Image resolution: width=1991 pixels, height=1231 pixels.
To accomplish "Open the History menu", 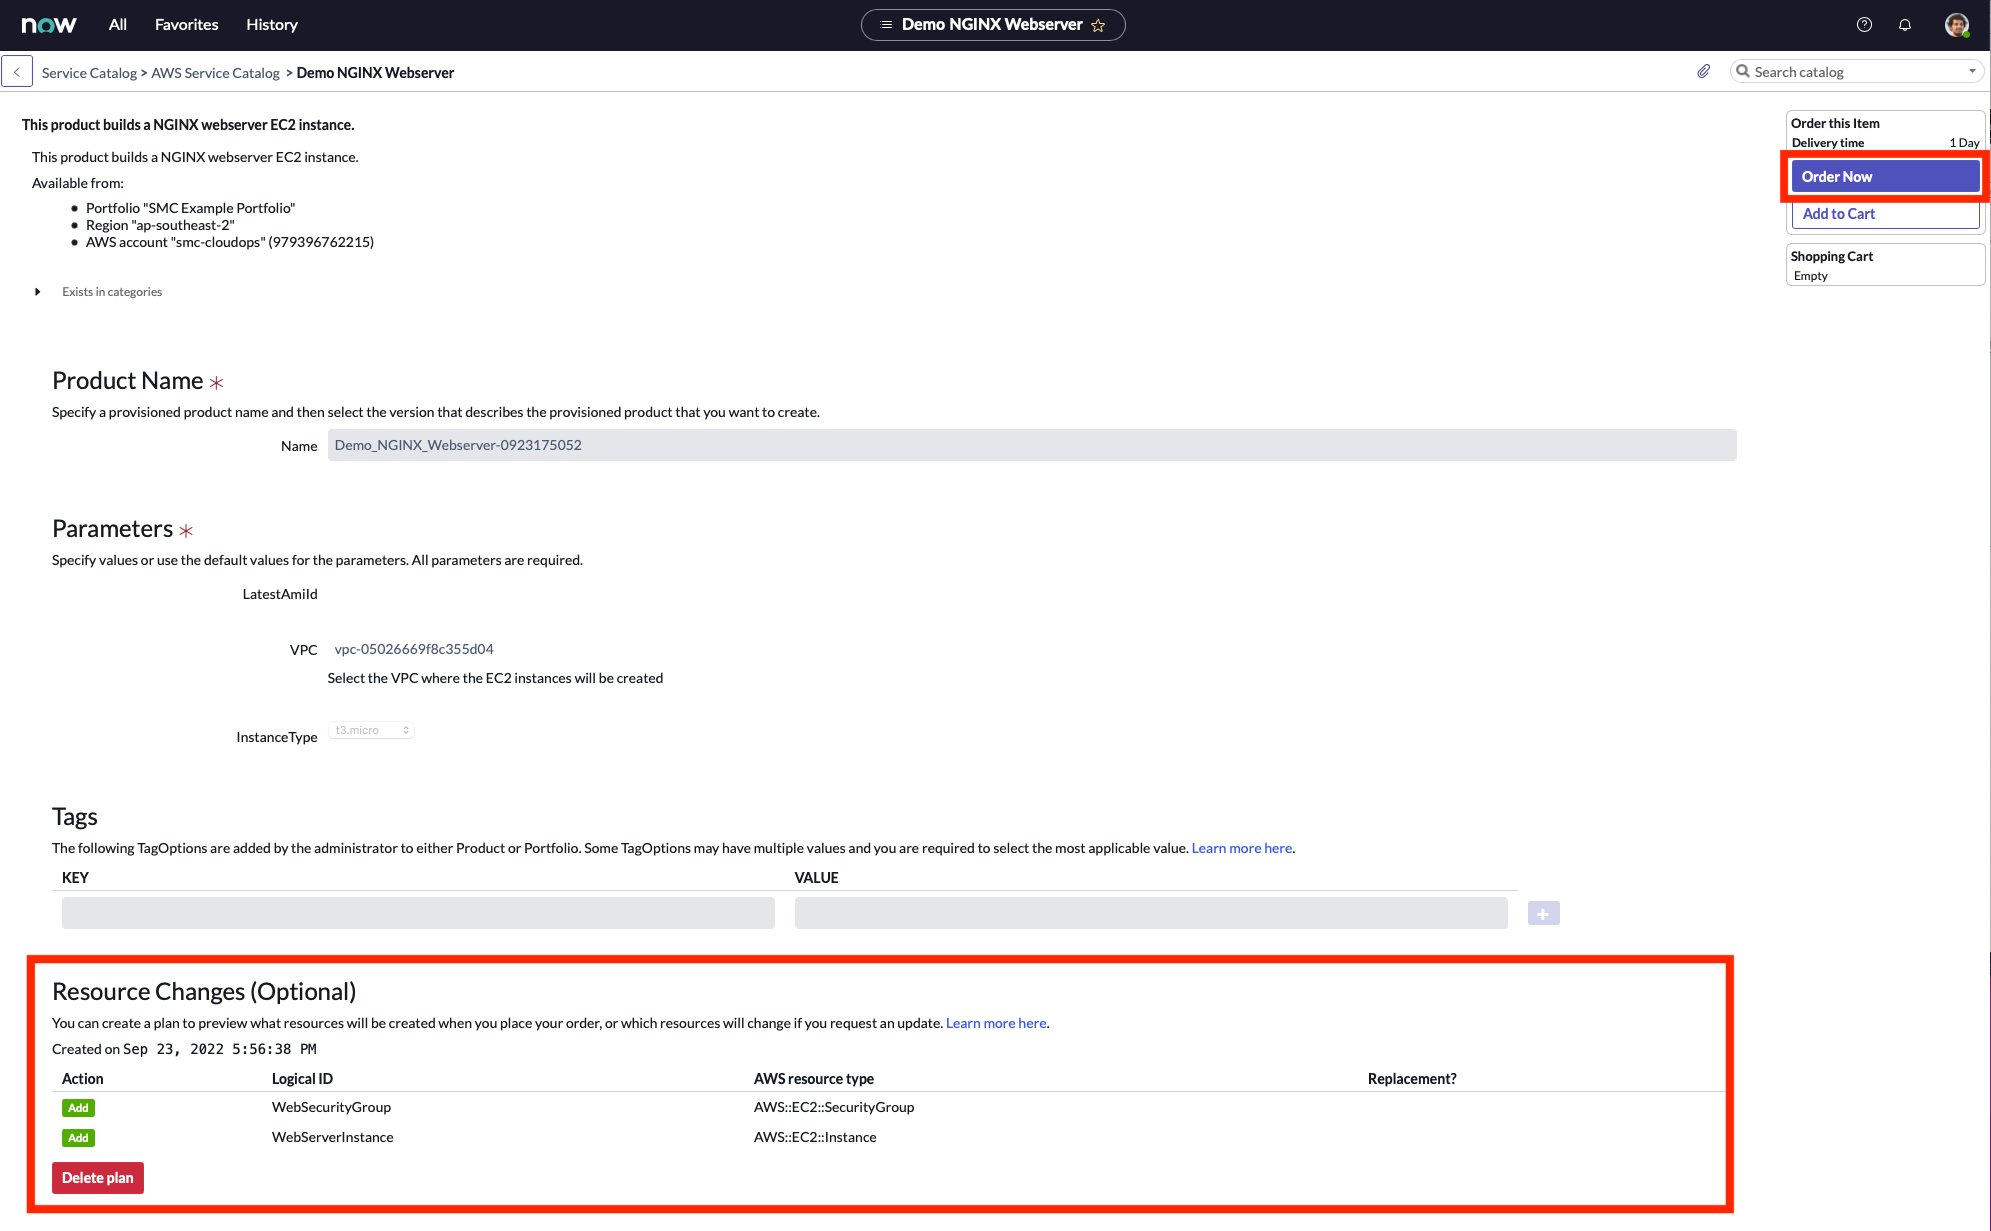I will point(272,25).
